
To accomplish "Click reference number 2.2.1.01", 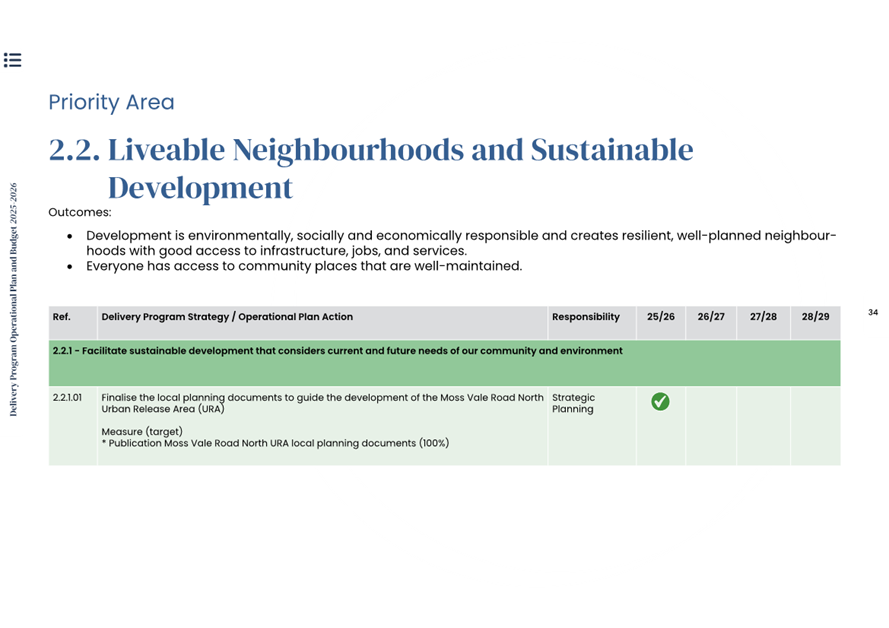I will 68,398.
